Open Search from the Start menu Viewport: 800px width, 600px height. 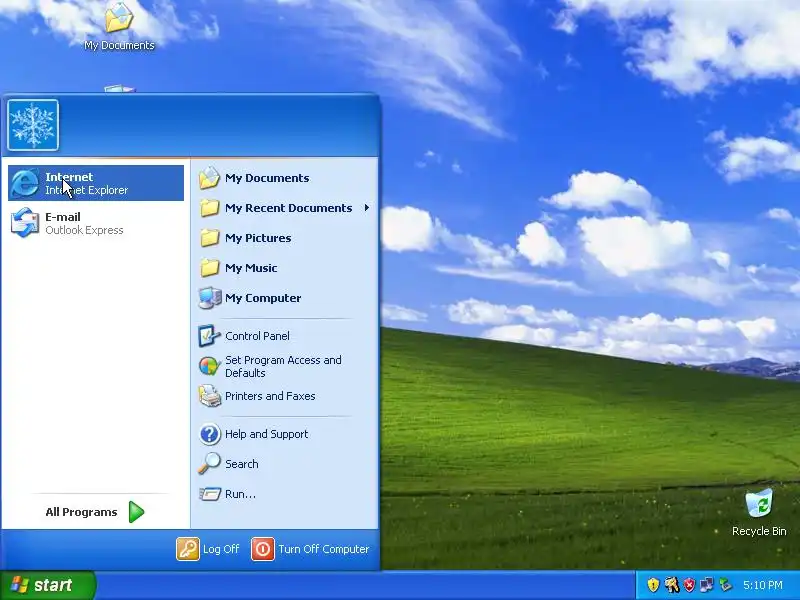pyautogui.click(x=285, y=464)
